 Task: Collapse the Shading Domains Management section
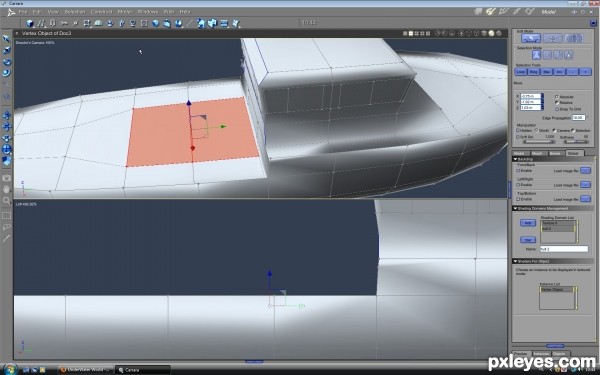515,209
